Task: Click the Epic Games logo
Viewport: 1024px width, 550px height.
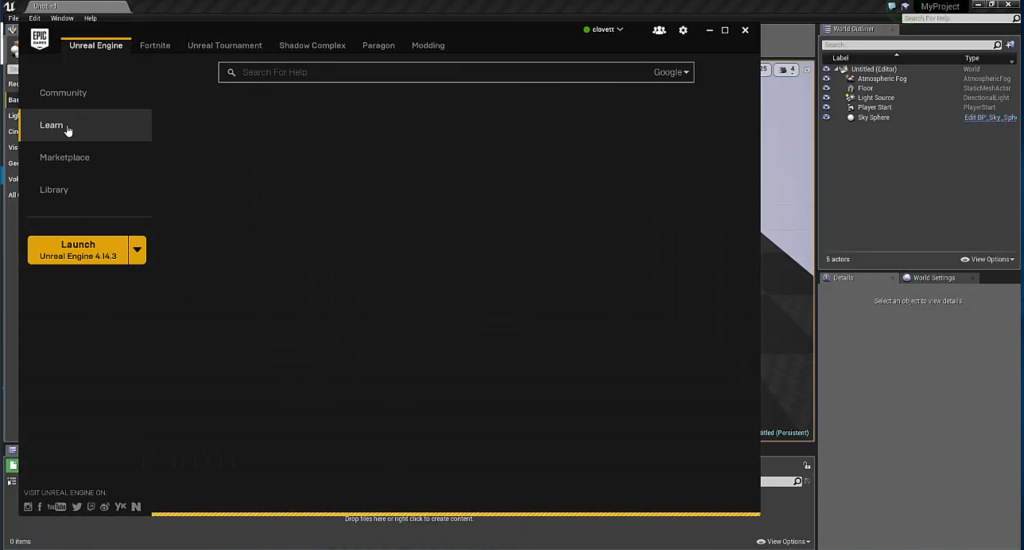Action: point(39,39)
